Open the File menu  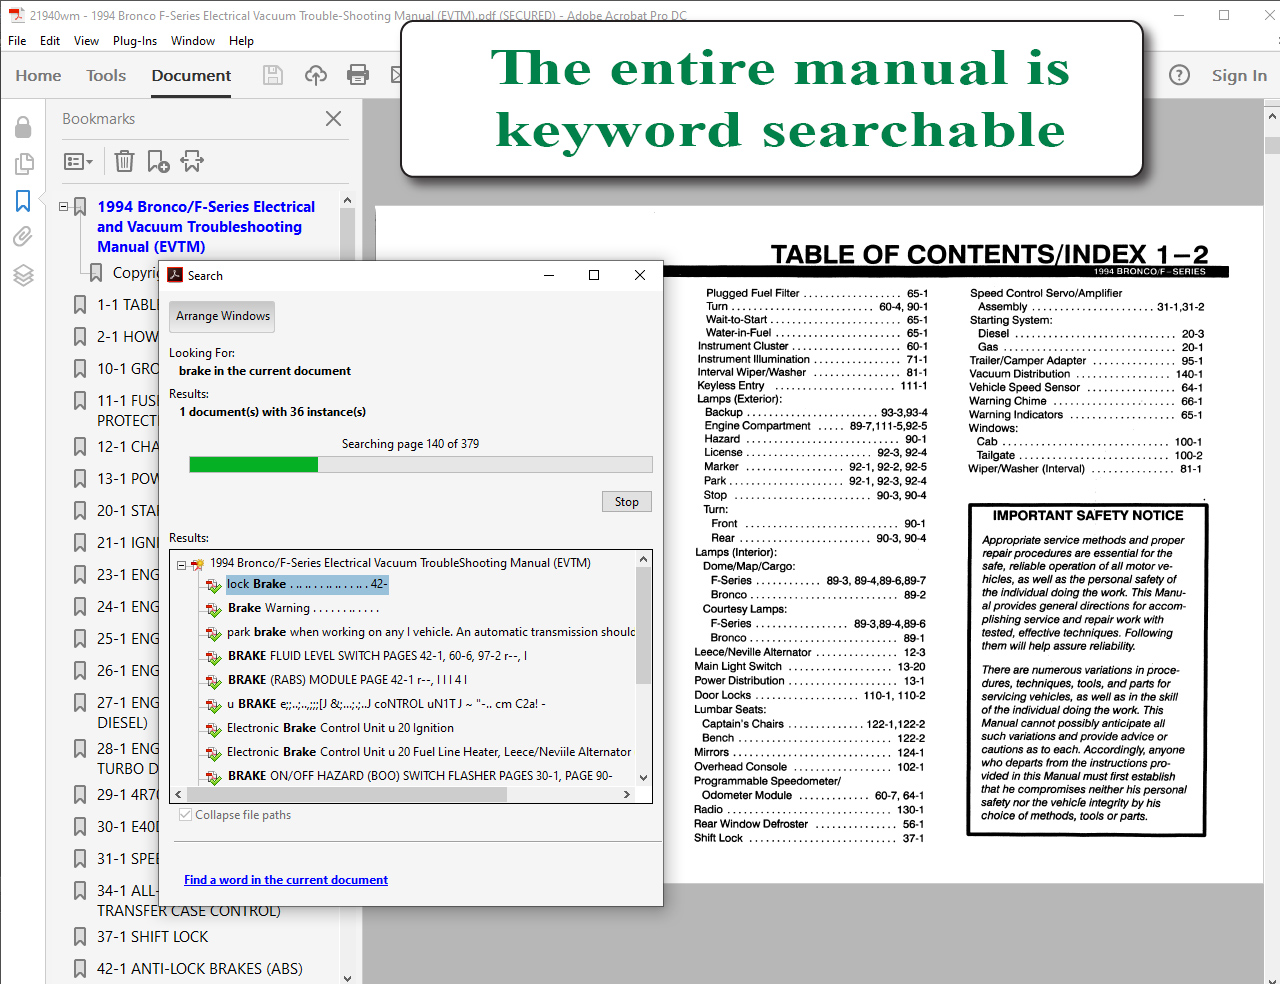[17, 41]
